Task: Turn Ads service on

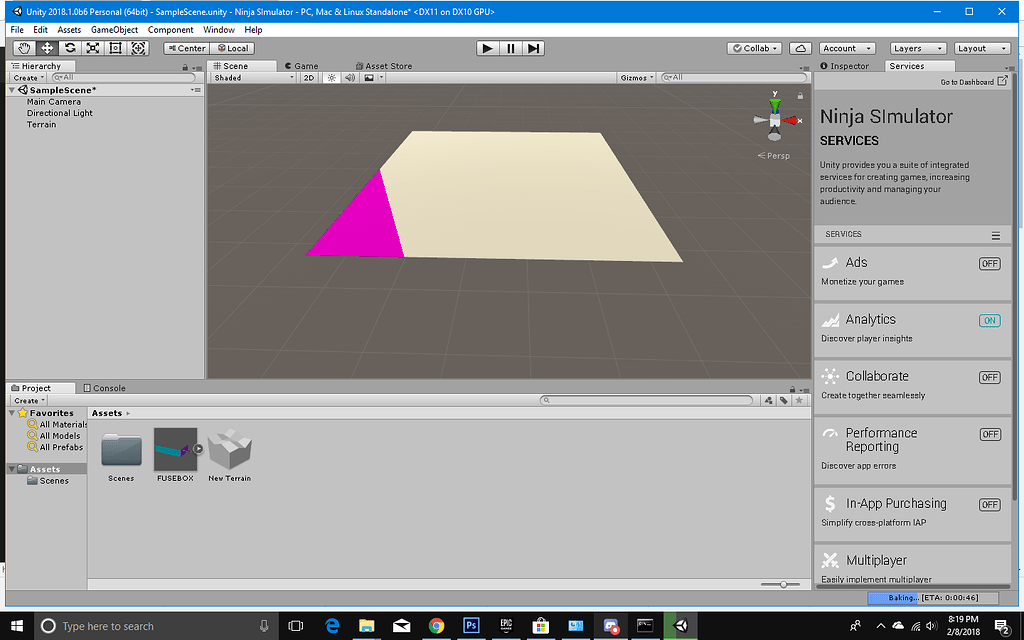Action: tap(989, 263)
